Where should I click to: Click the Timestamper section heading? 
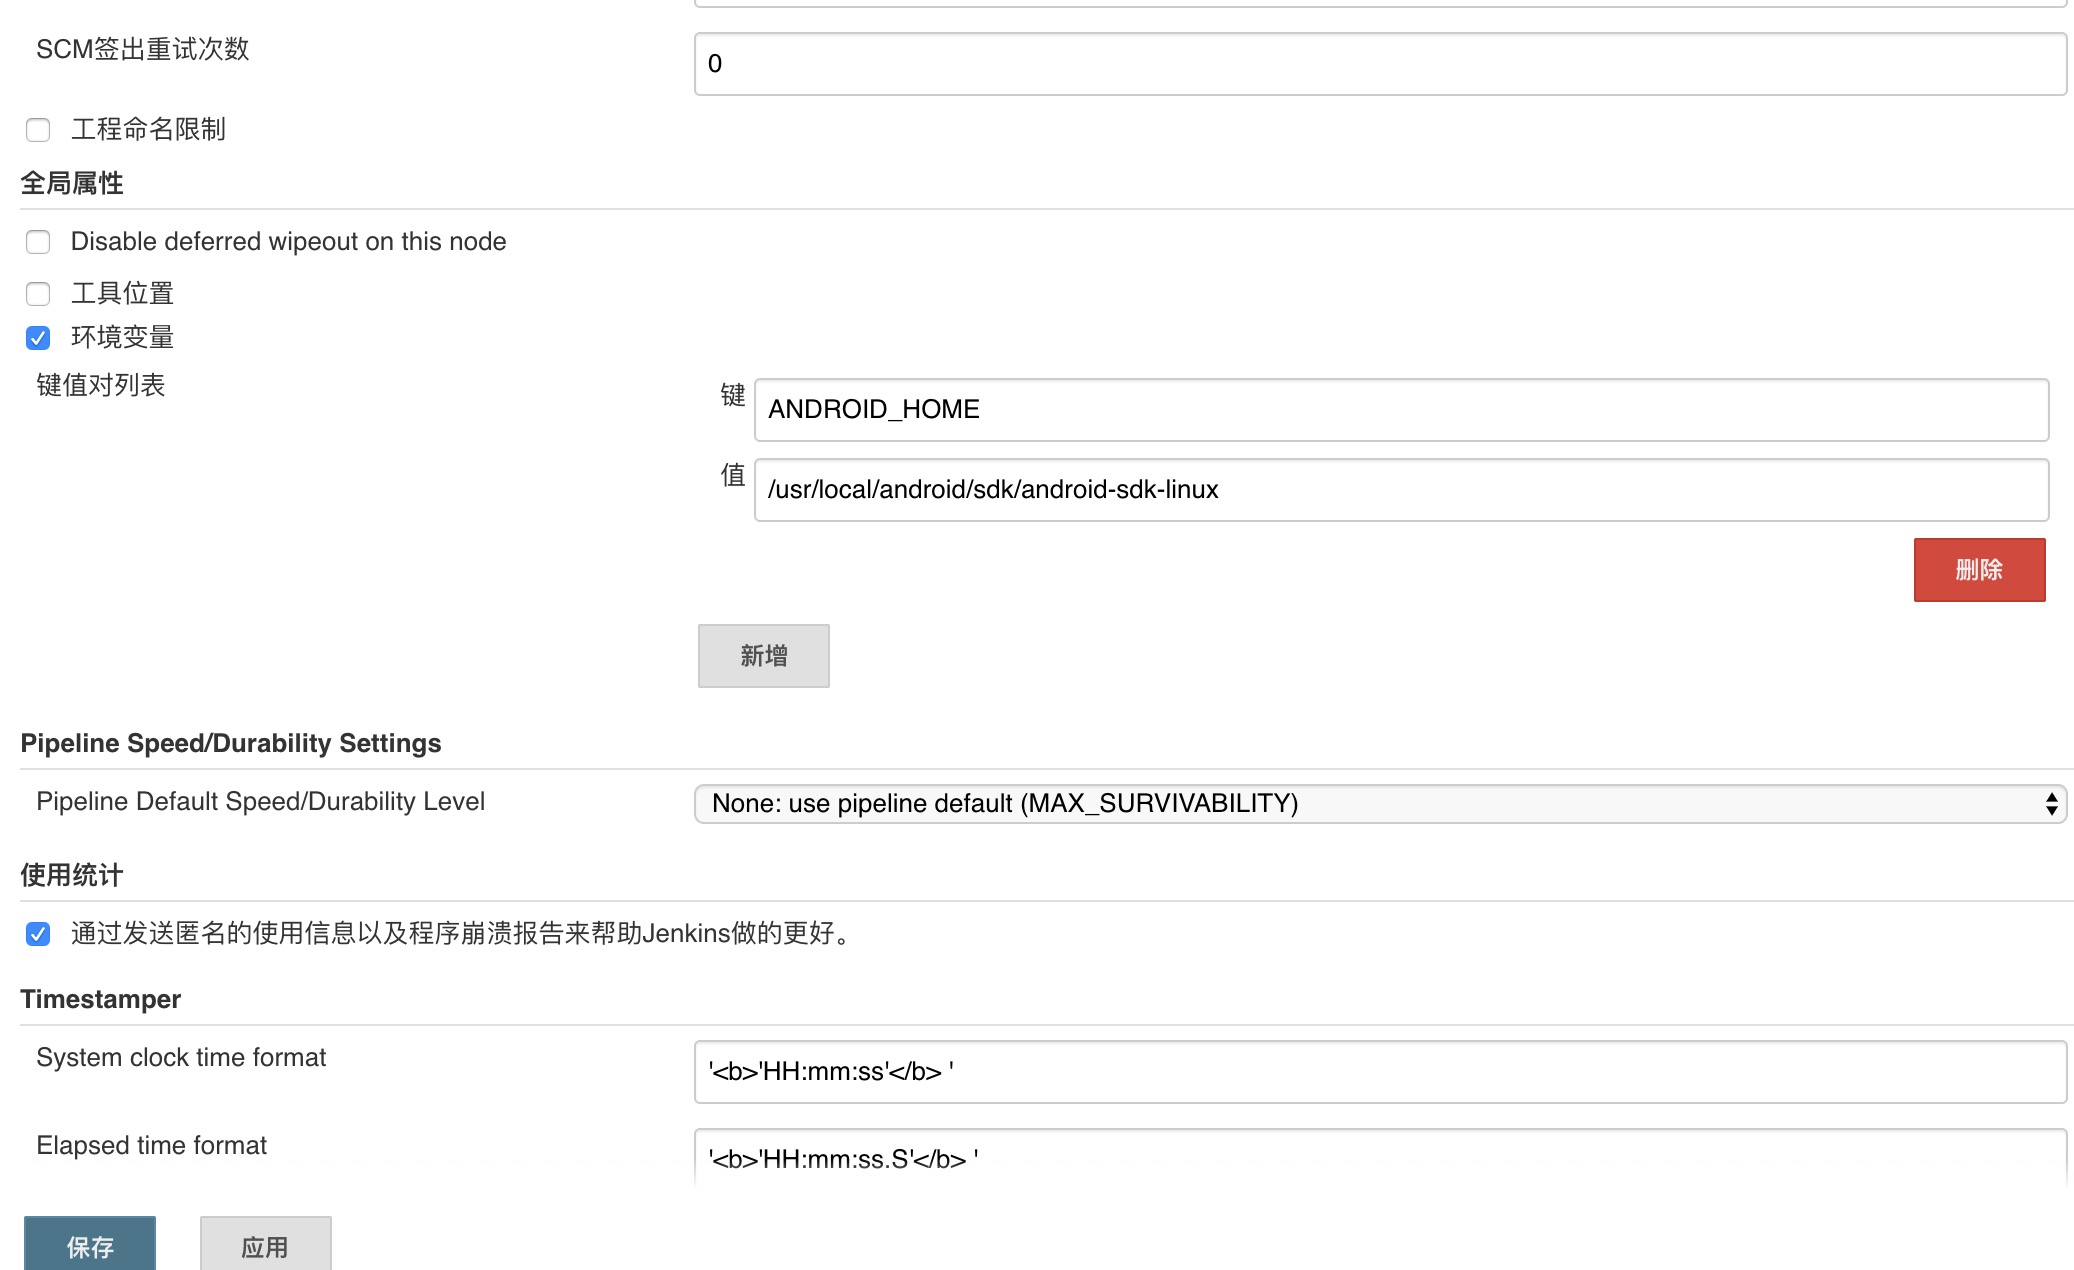click(x=100, y=998)
